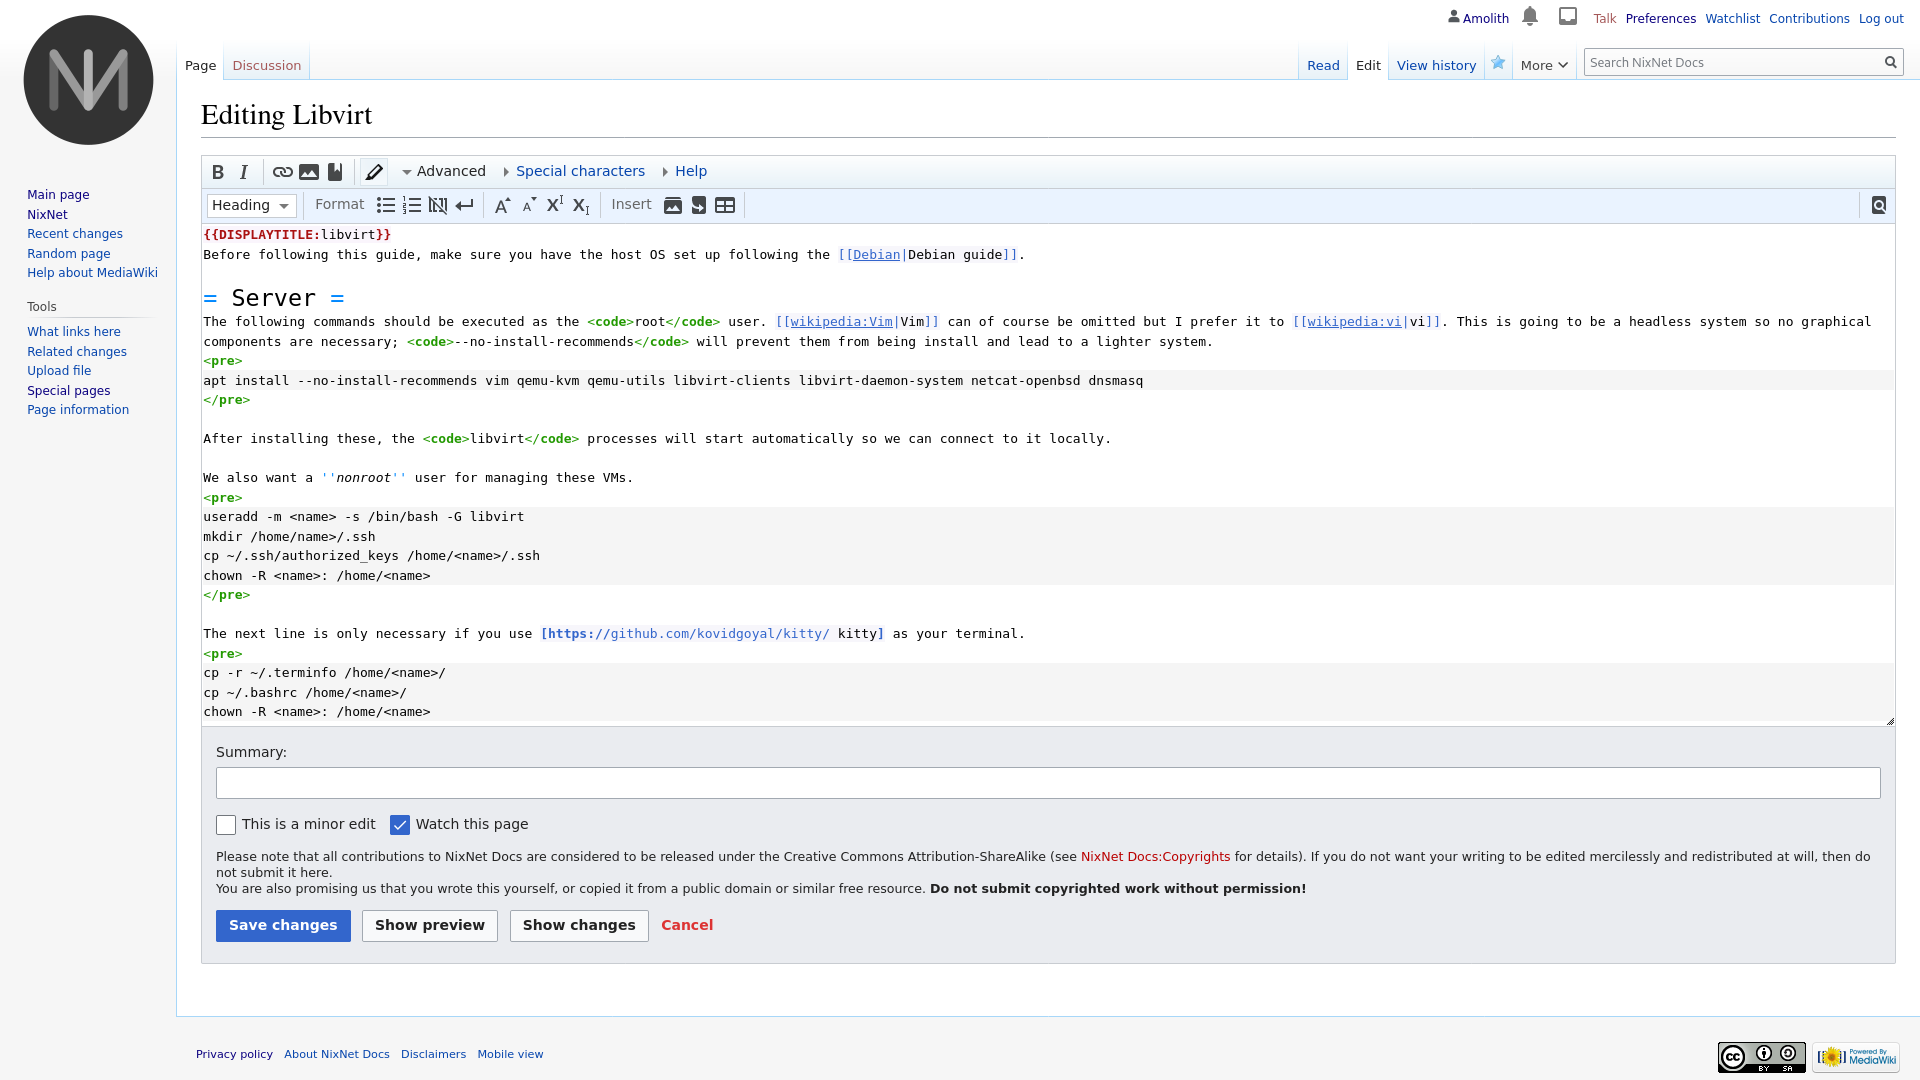Open Page information
This screenshot has width=1920, height=1080.
coord(78,410)
